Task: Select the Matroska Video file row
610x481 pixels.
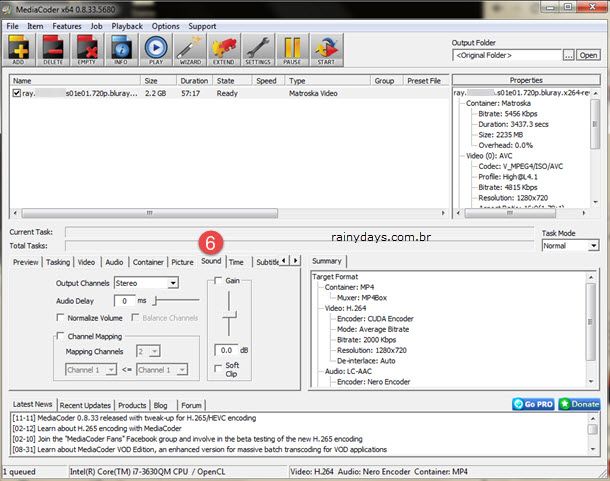Action: pos(230,93)
